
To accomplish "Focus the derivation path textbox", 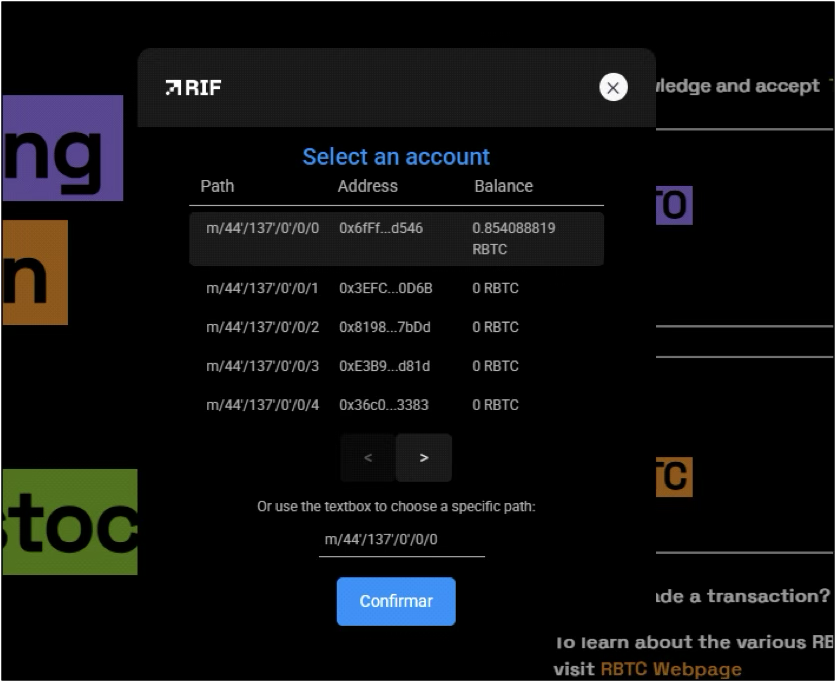I will (401, 540).
